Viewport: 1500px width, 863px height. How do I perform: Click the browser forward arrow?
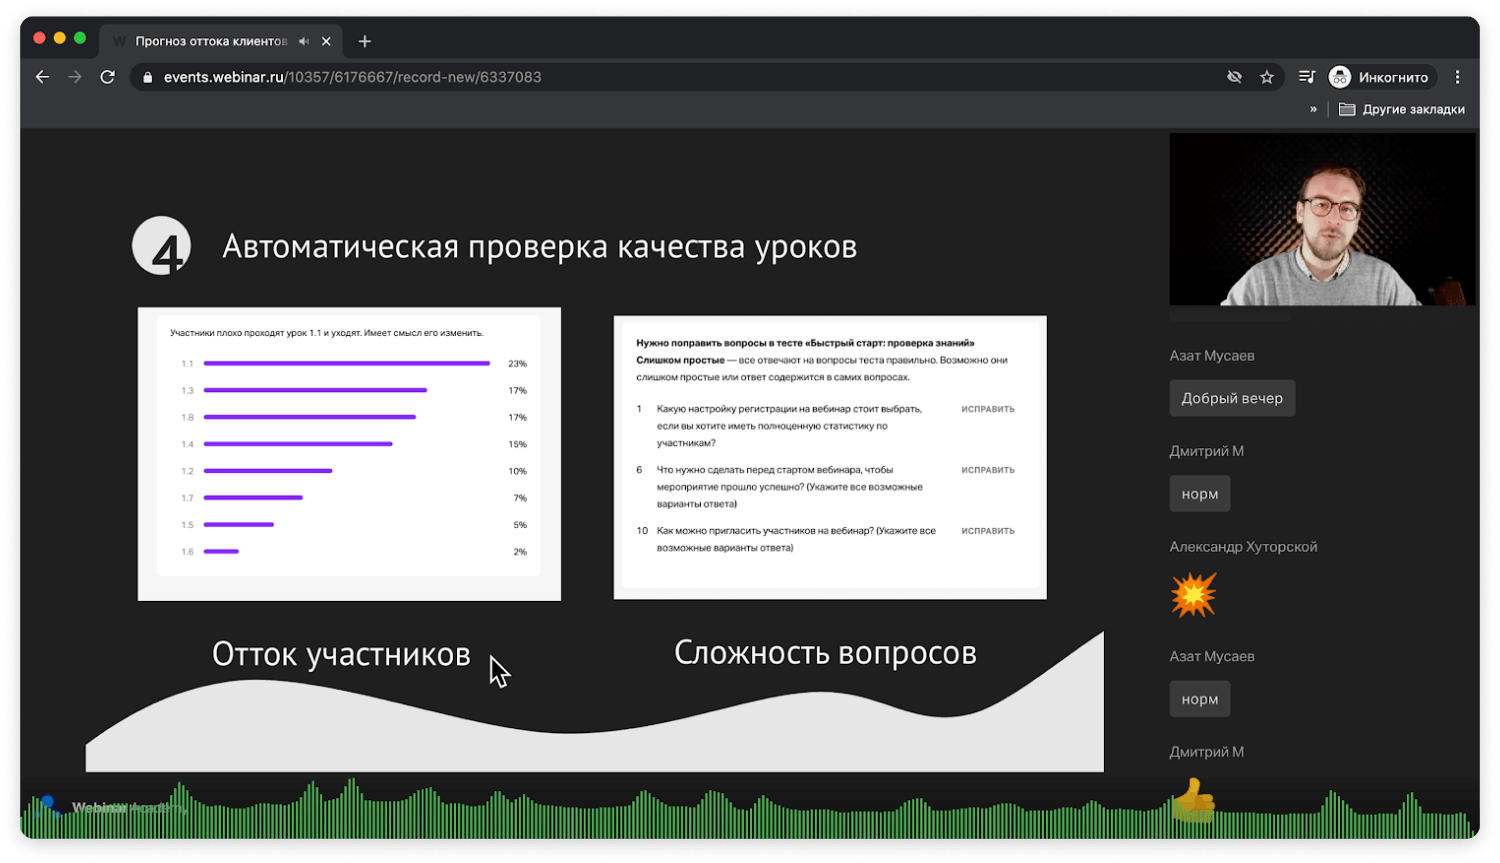click(75, 77)
